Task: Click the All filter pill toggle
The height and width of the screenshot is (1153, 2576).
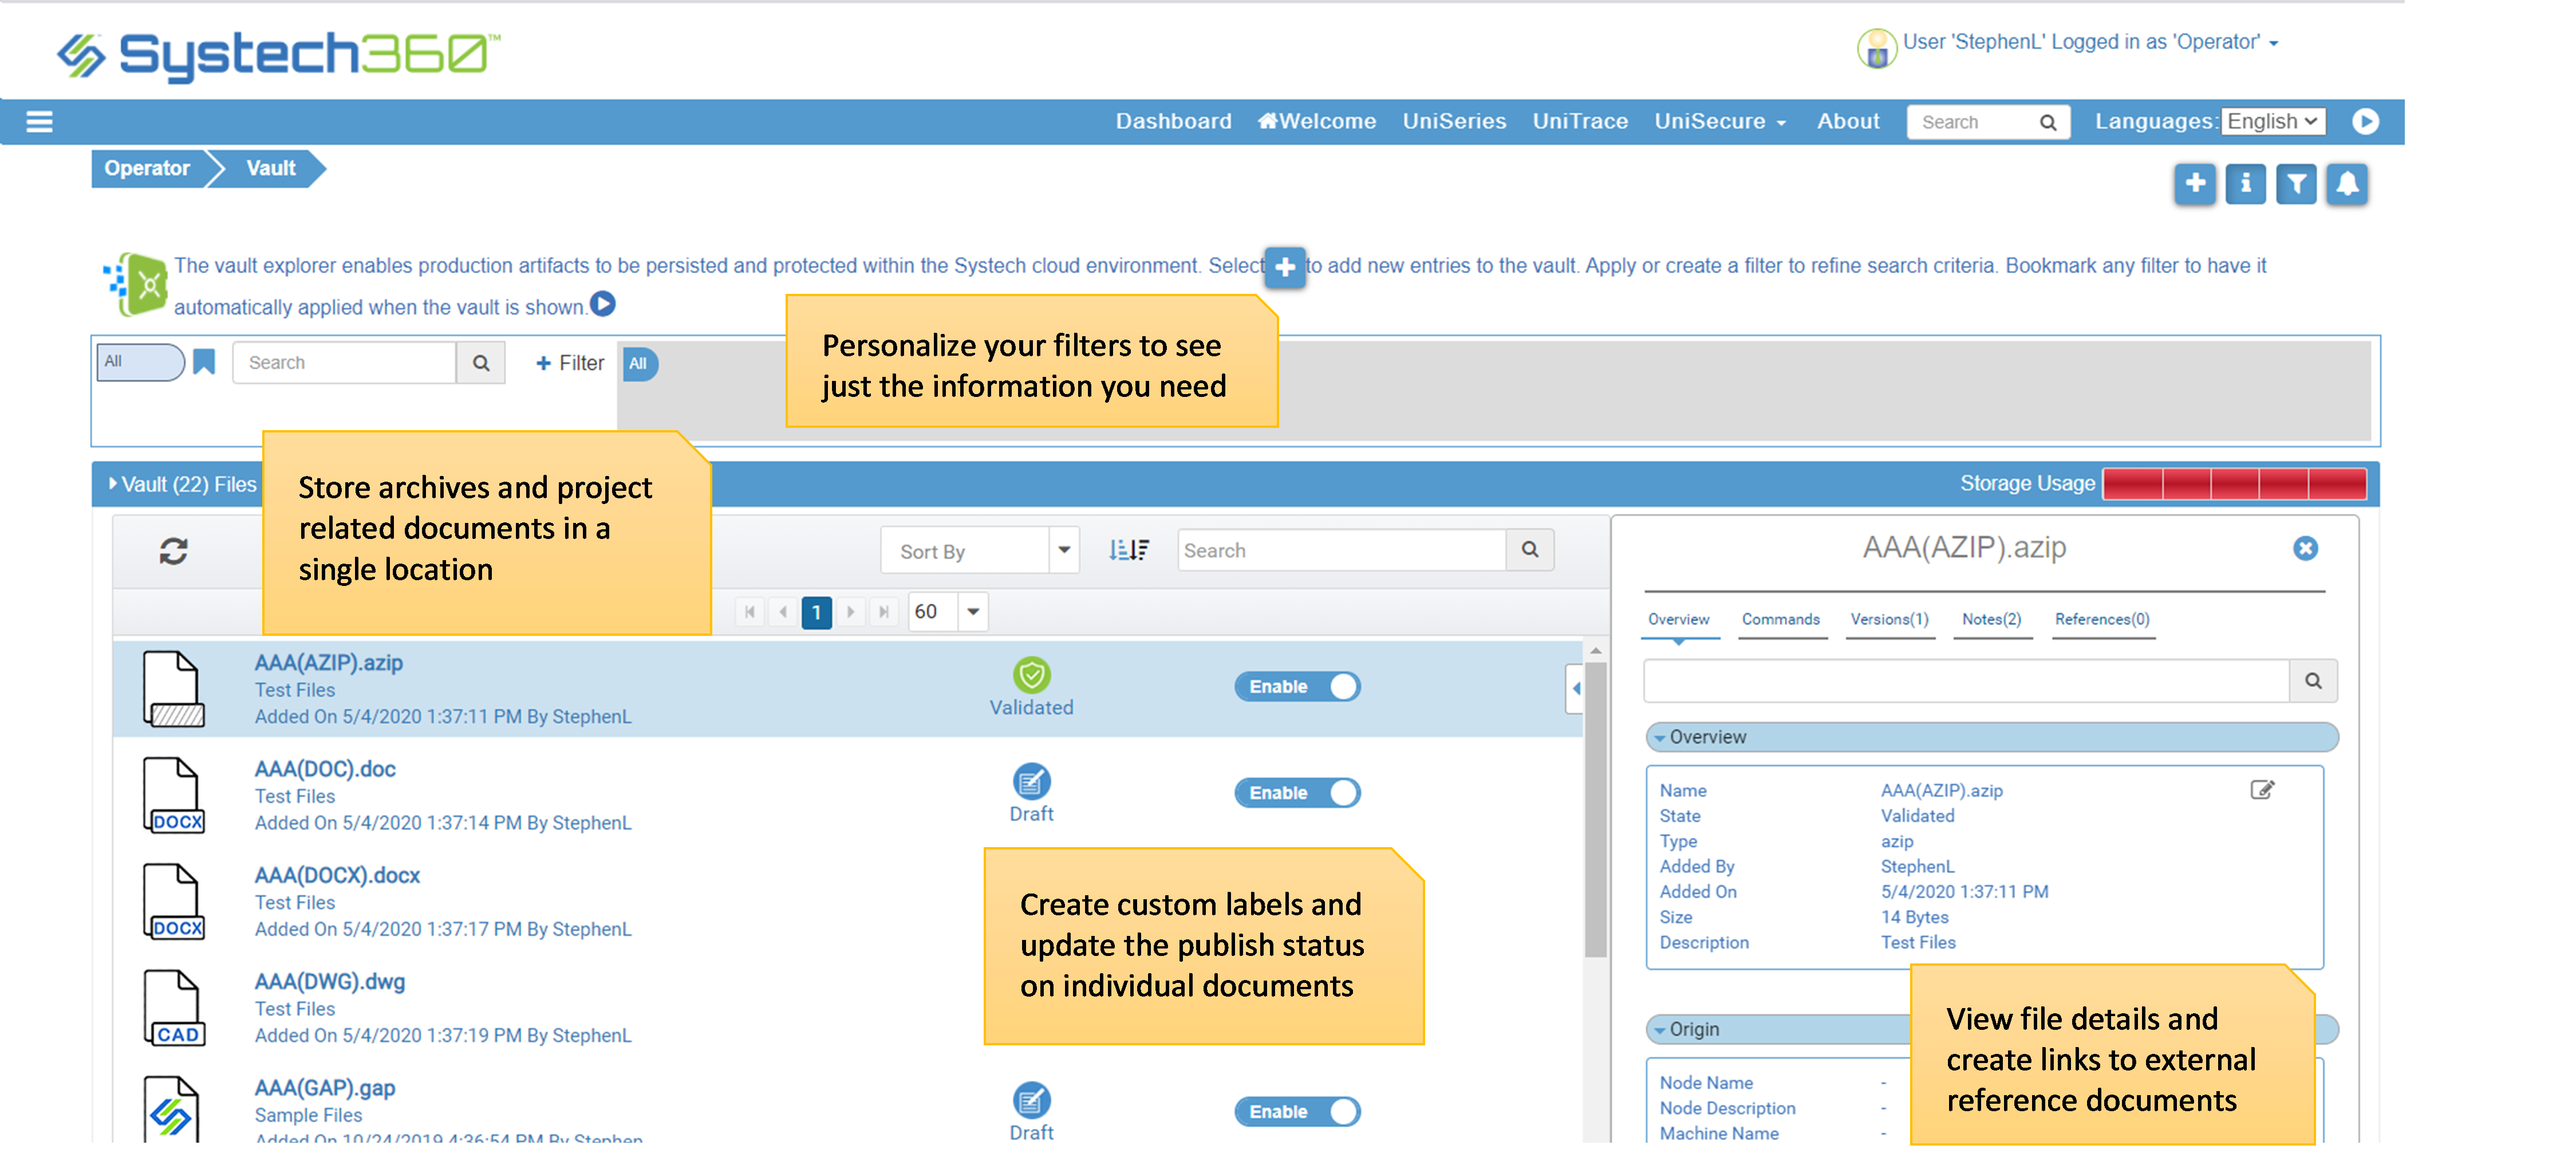Action: click(141, 362)
